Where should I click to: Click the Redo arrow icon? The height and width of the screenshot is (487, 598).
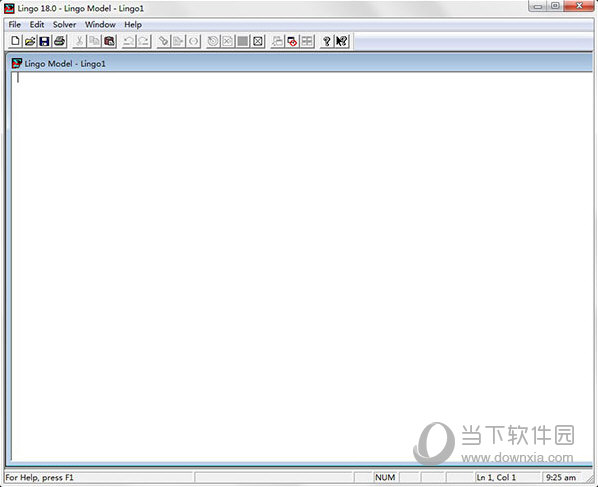click(144, 41)
